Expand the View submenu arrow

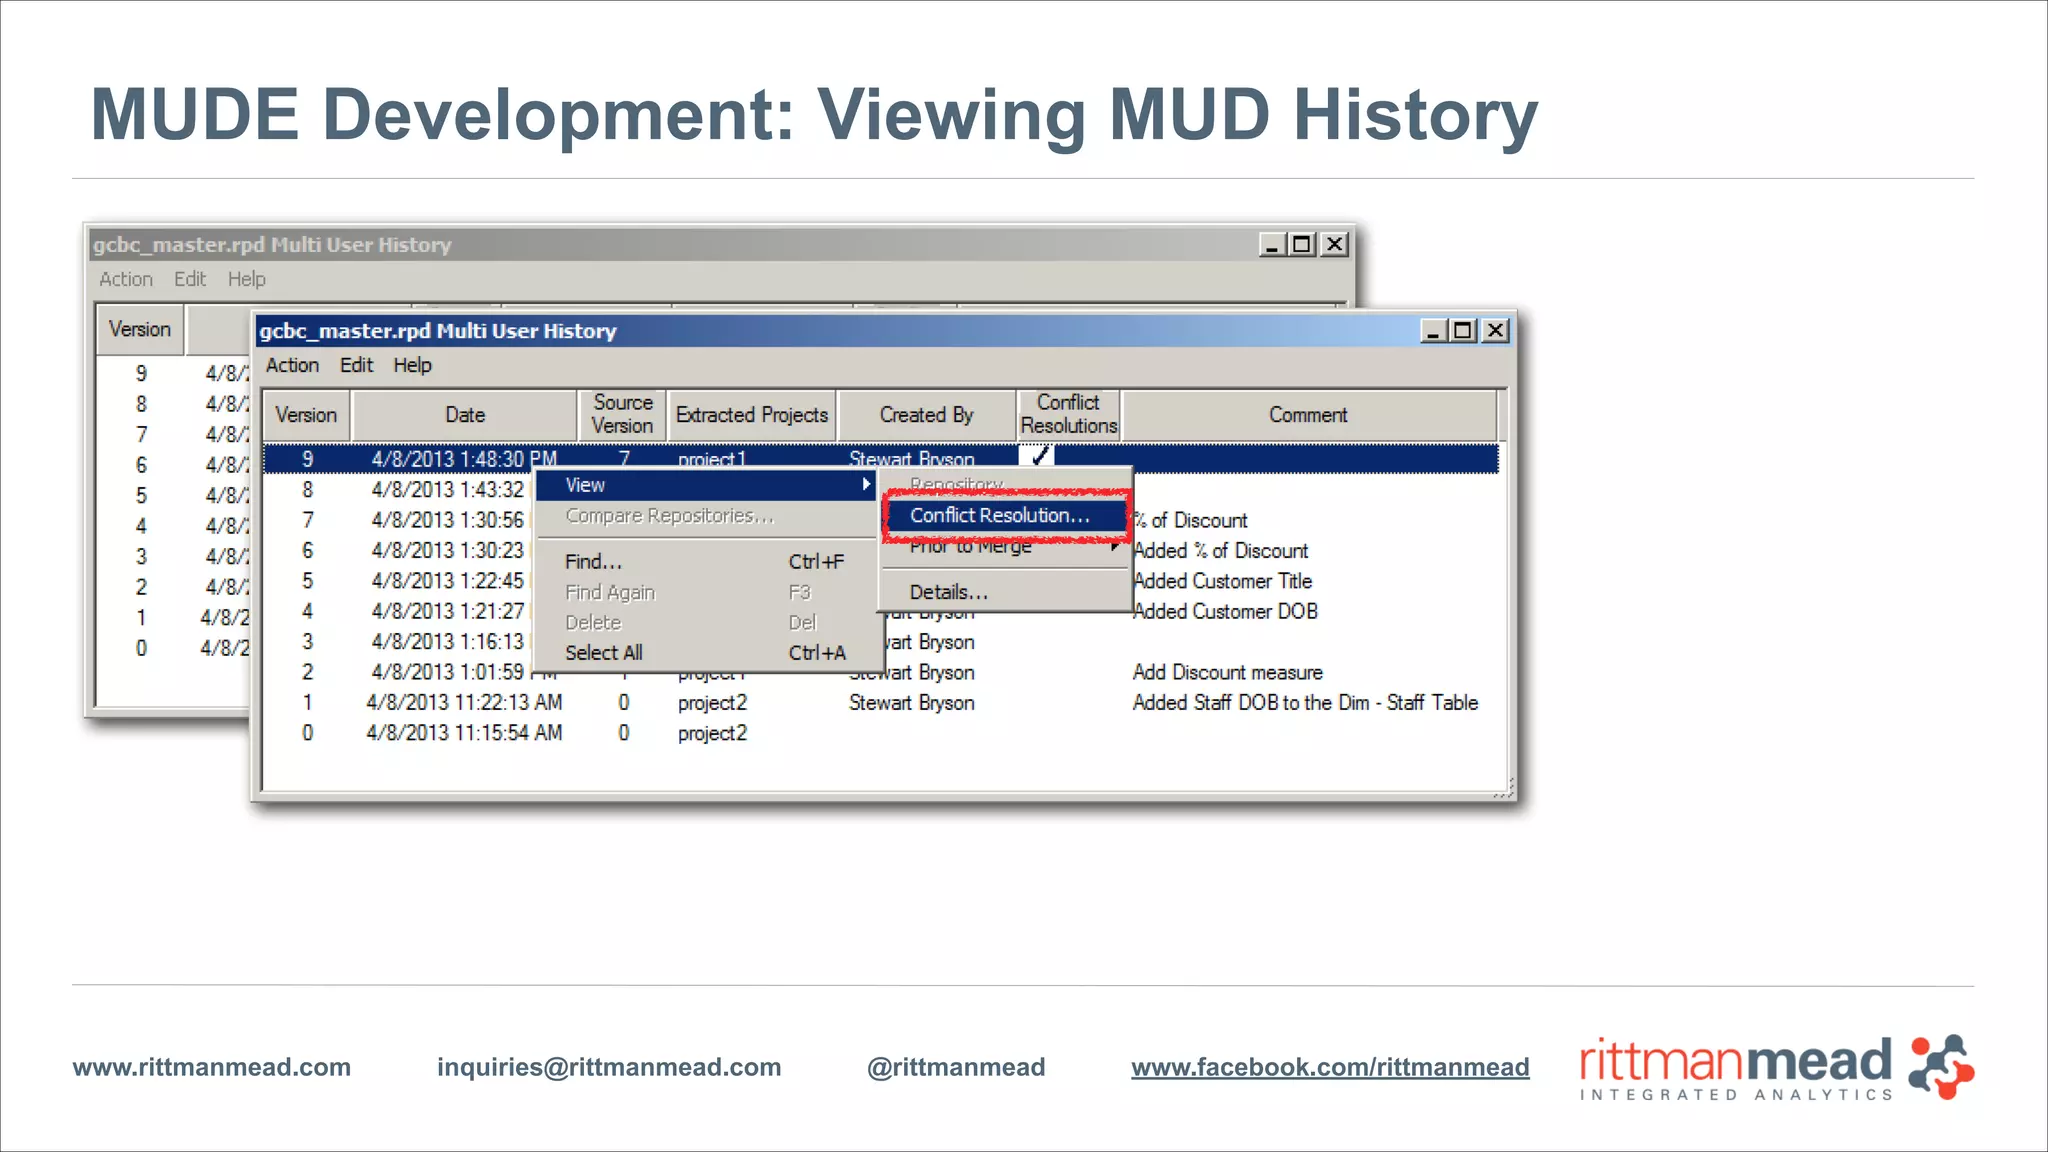866,485
